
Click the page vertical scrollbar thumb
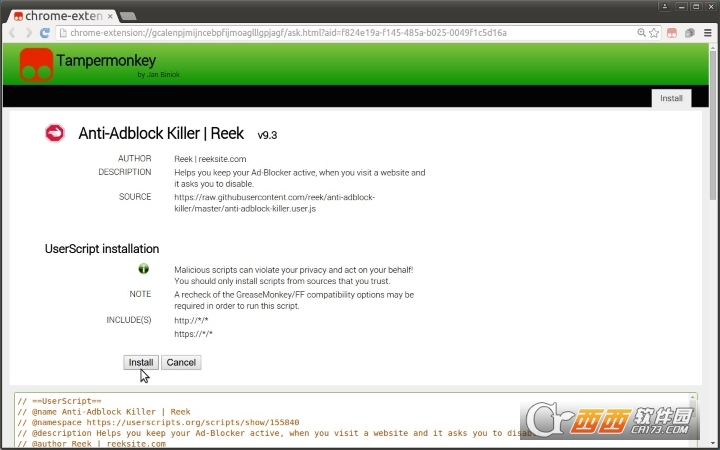pos(713,124)
